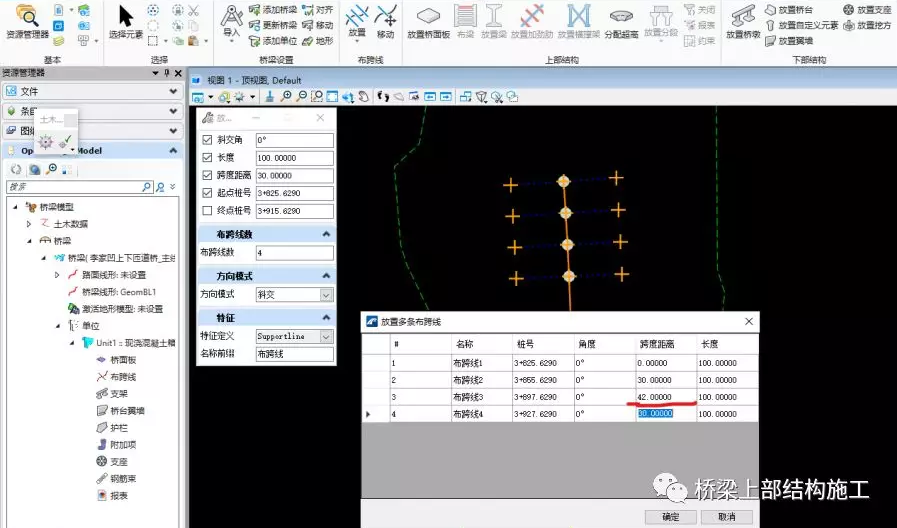Toggle the 起点桩号 checkbox

click(x=207, y=193)
